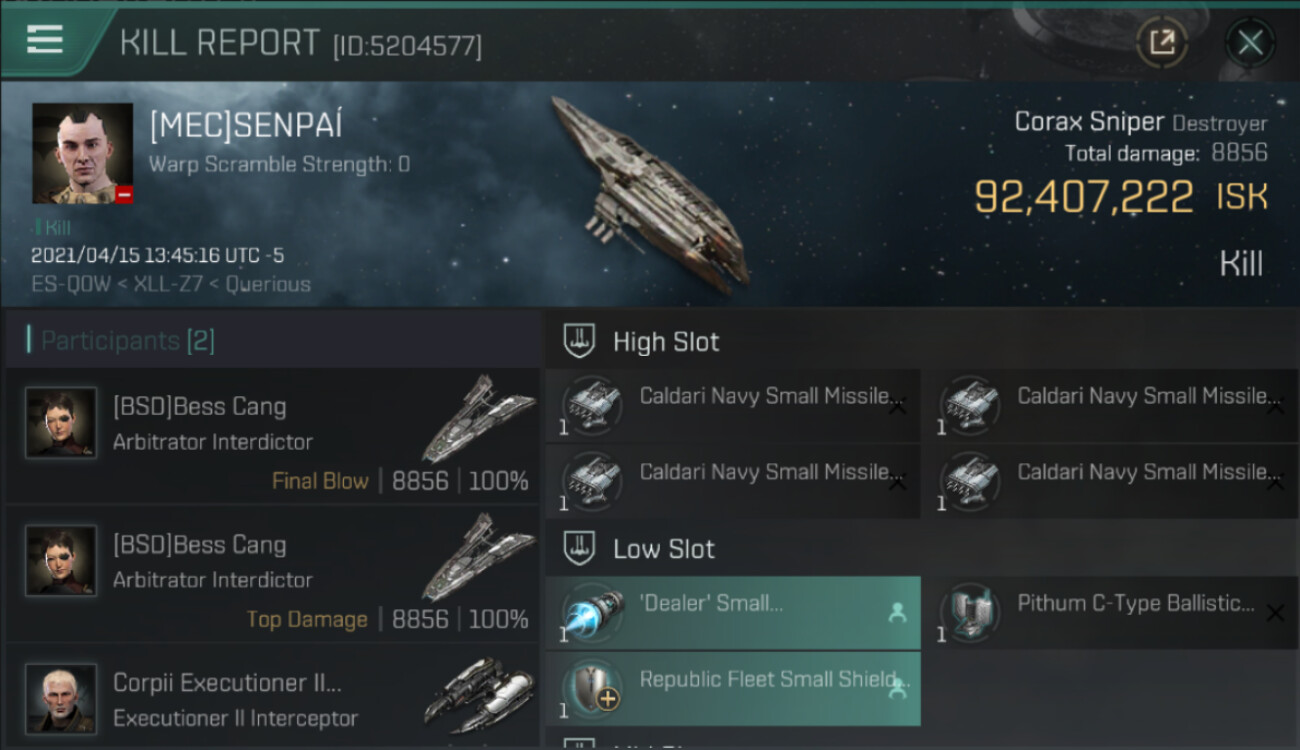This screenshot has height=750, width=1300.
Task: Click the Low Slot section icon
Action: pyautogui.click(x=580, y=549)
